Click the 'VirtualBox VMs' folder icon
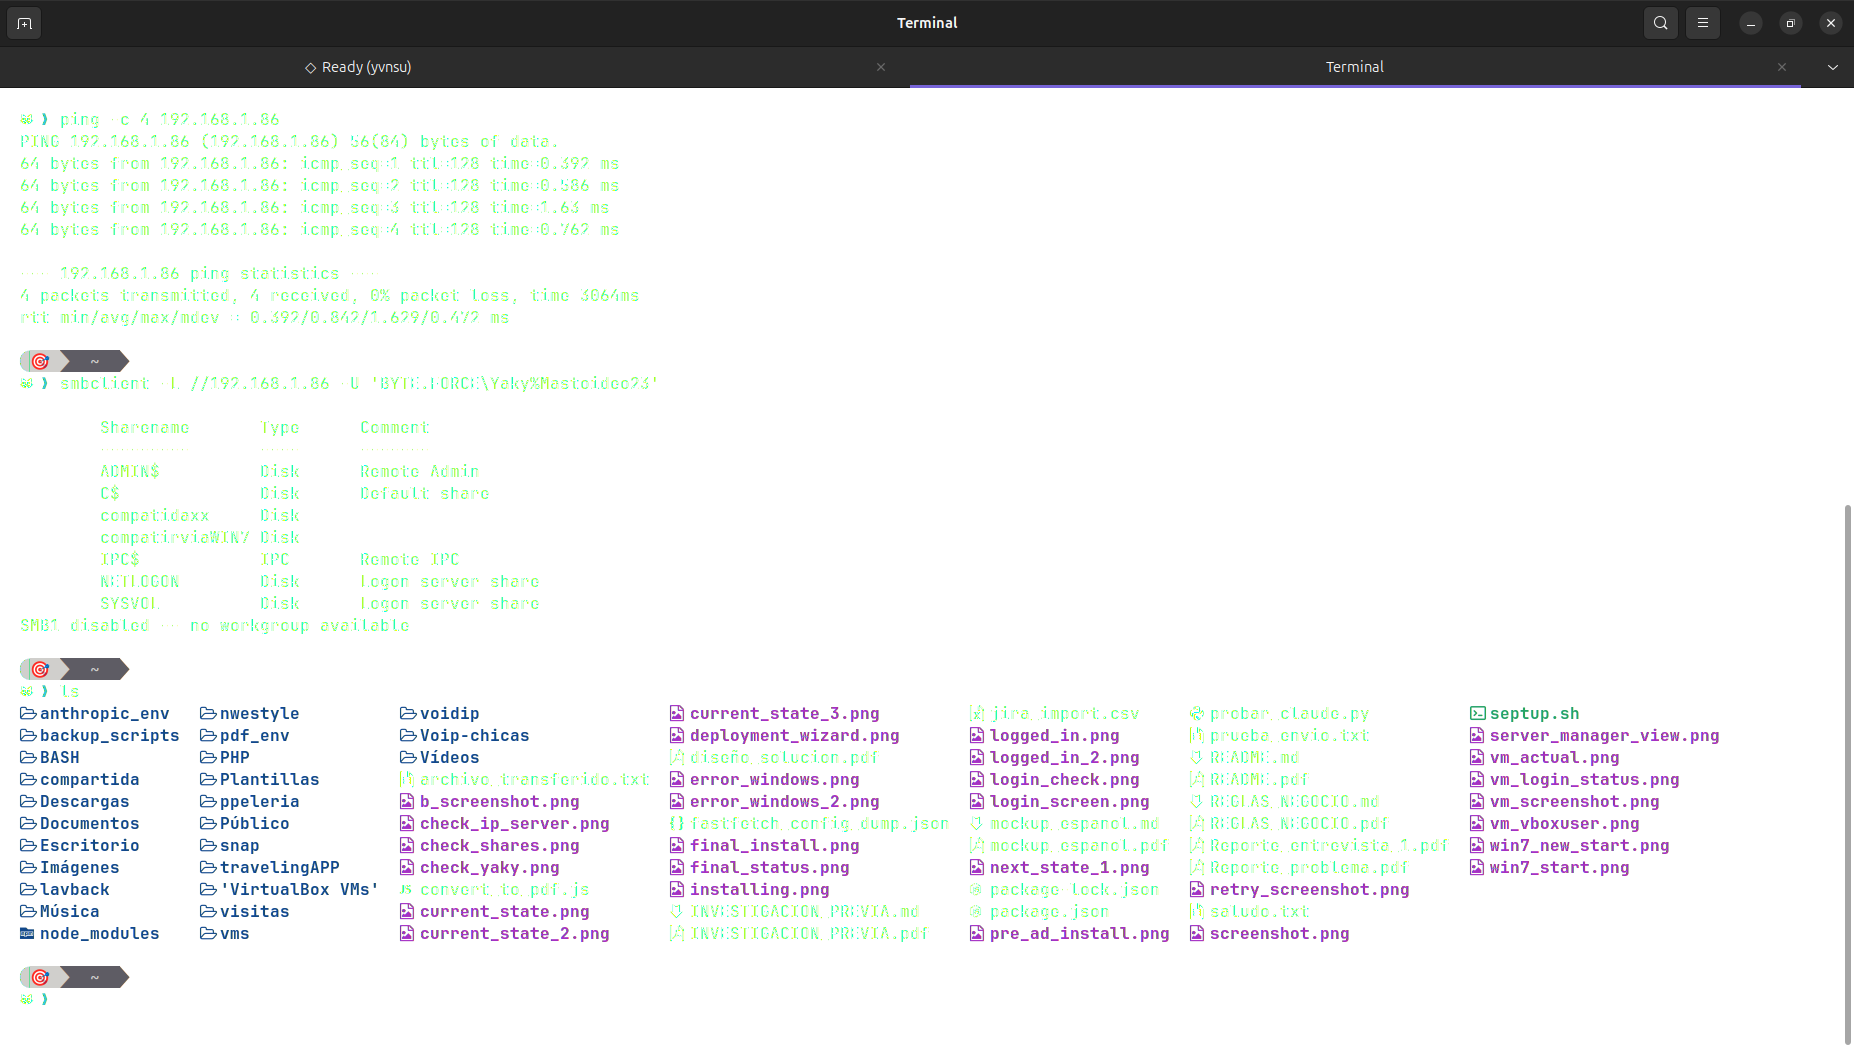The image size is (1854, 1048). click(209, 889)
